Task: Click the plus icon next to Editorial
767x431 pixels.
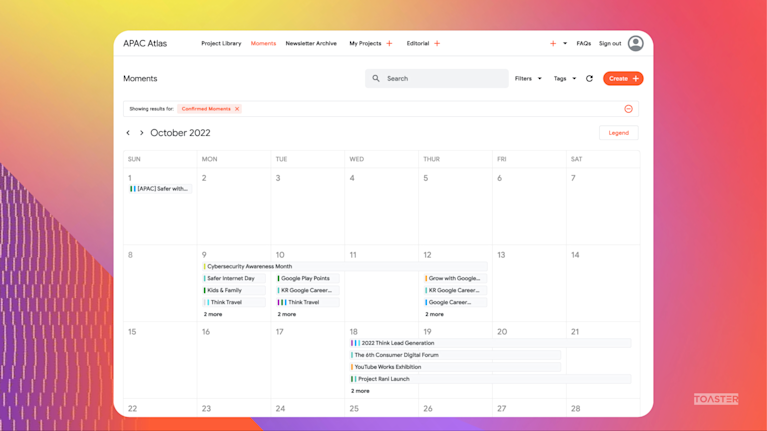Action: [x=437, y=44]
